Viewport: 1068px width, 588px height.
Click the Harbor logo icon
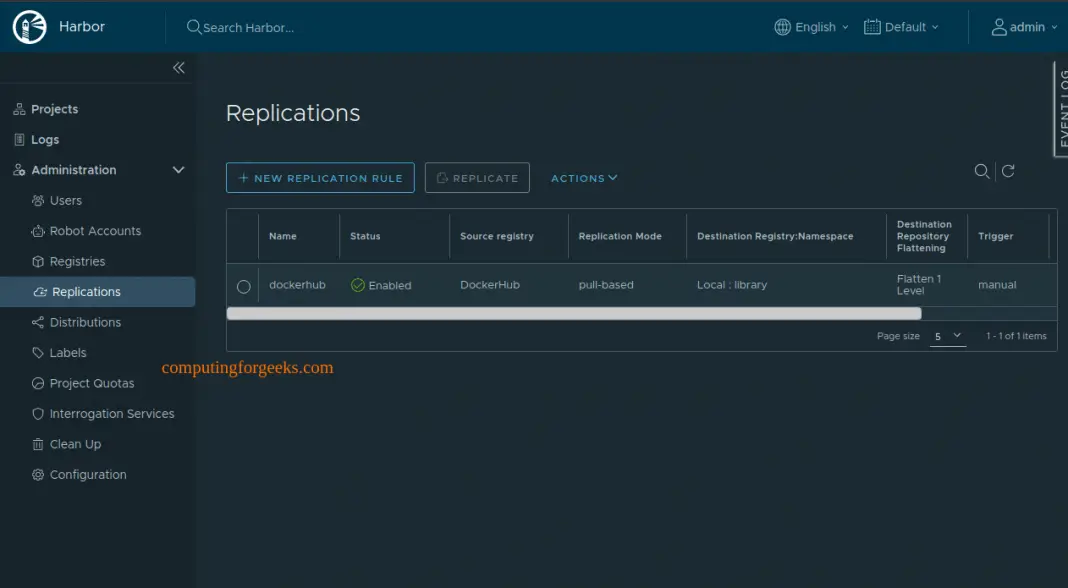(x=29, y=27)
